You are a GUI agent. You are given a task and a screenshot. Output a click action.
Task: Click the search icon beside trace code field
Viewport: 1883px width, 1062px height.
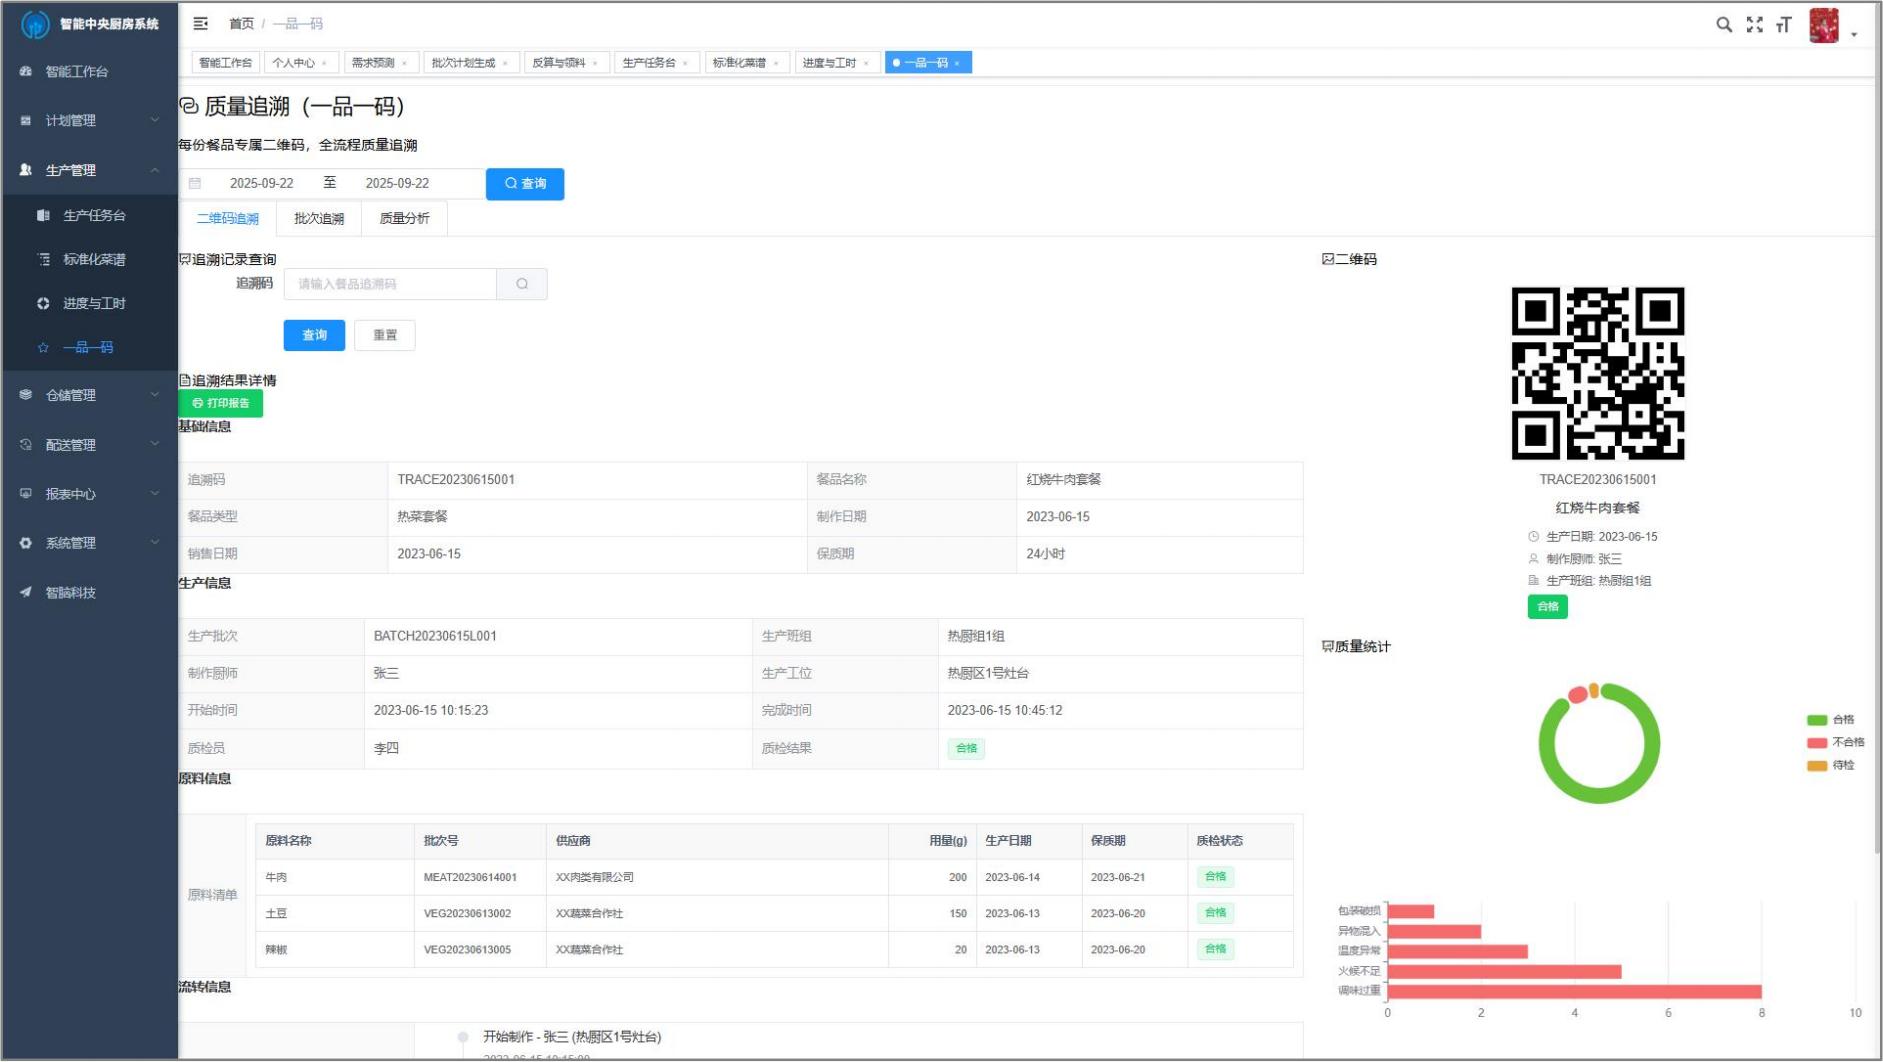(x=522, y=284)
